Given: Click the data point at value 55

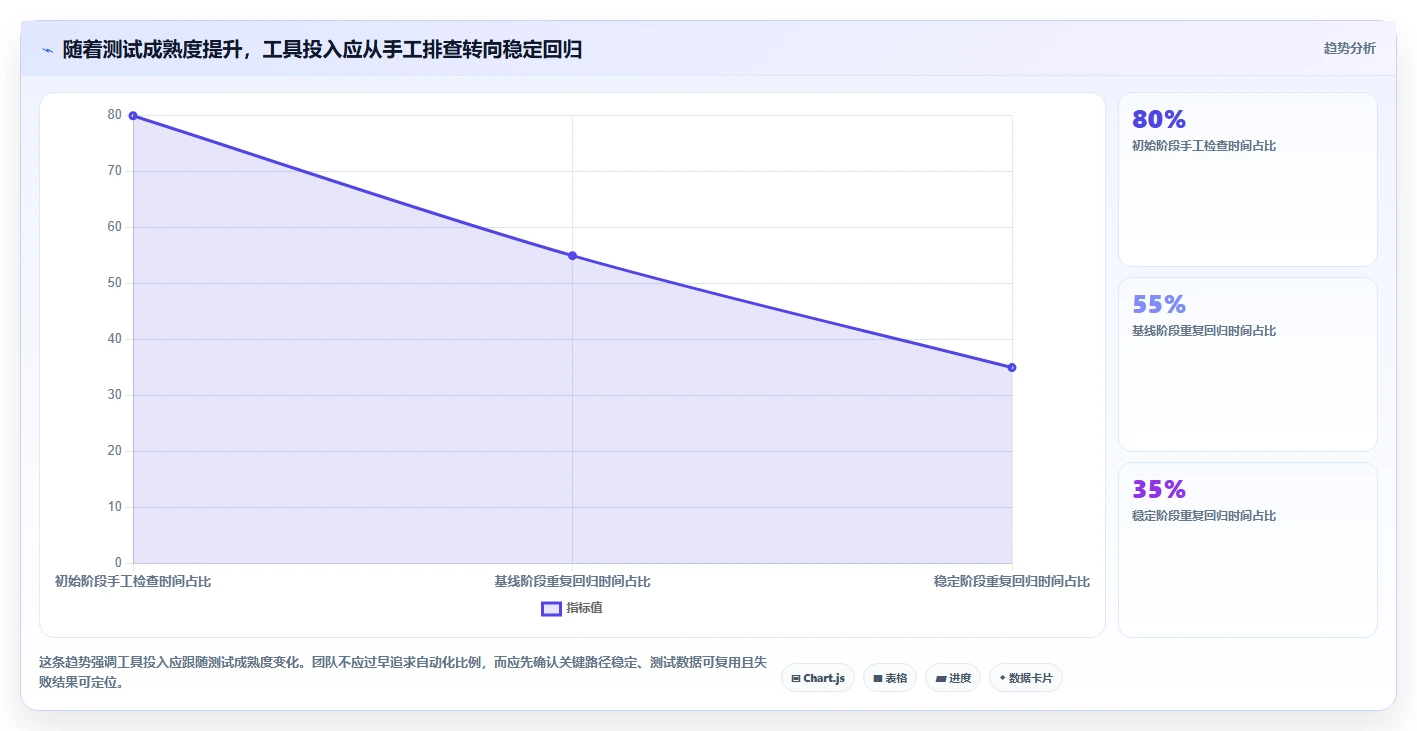Looking at the screenshot, I should click(572, 256).
